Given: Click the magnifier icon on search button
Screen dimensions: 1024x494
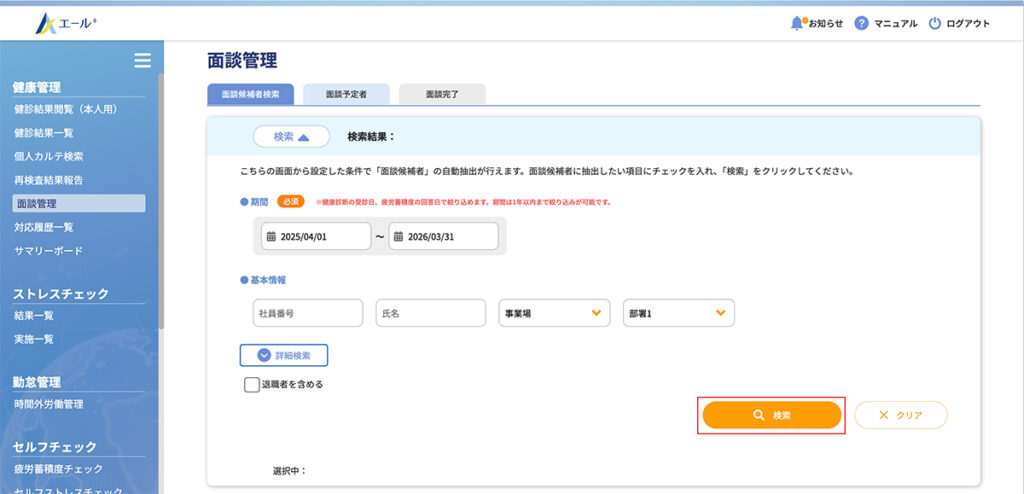Looking at the screenshot, I should click(x=759, y=415).
